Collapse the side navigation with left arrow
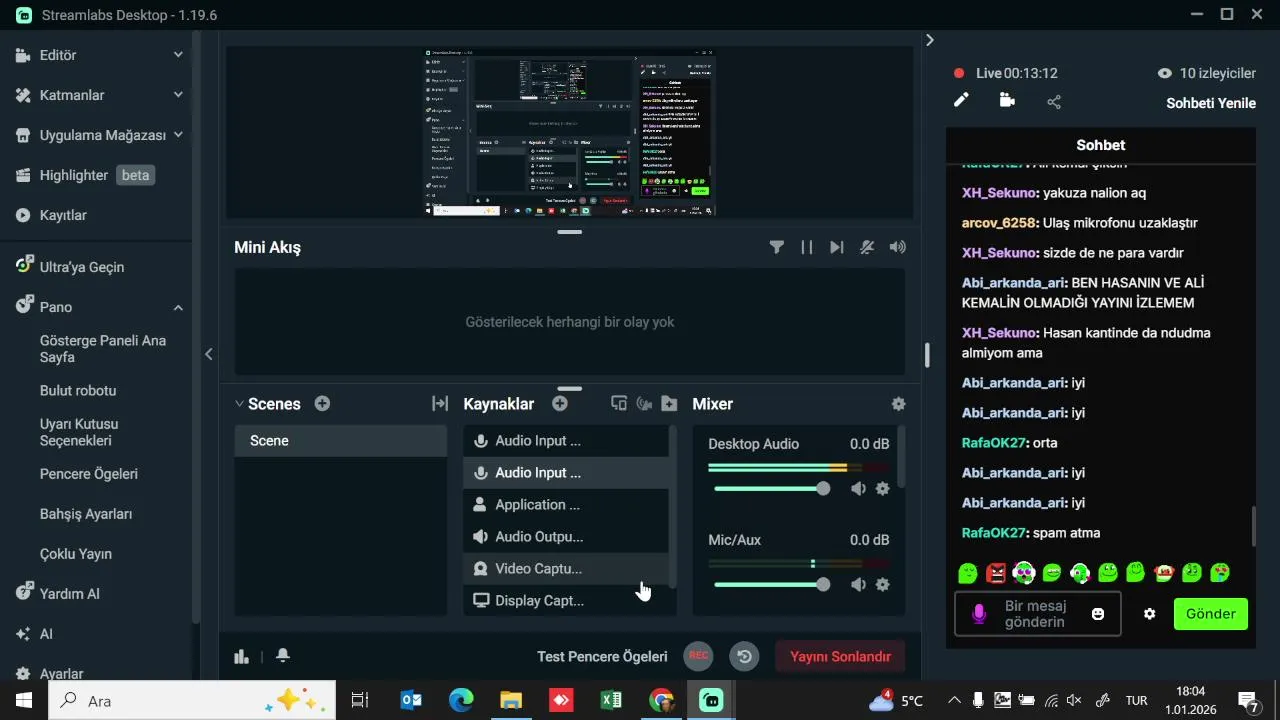Screen dimensions: 1280x720 (208, 354)
